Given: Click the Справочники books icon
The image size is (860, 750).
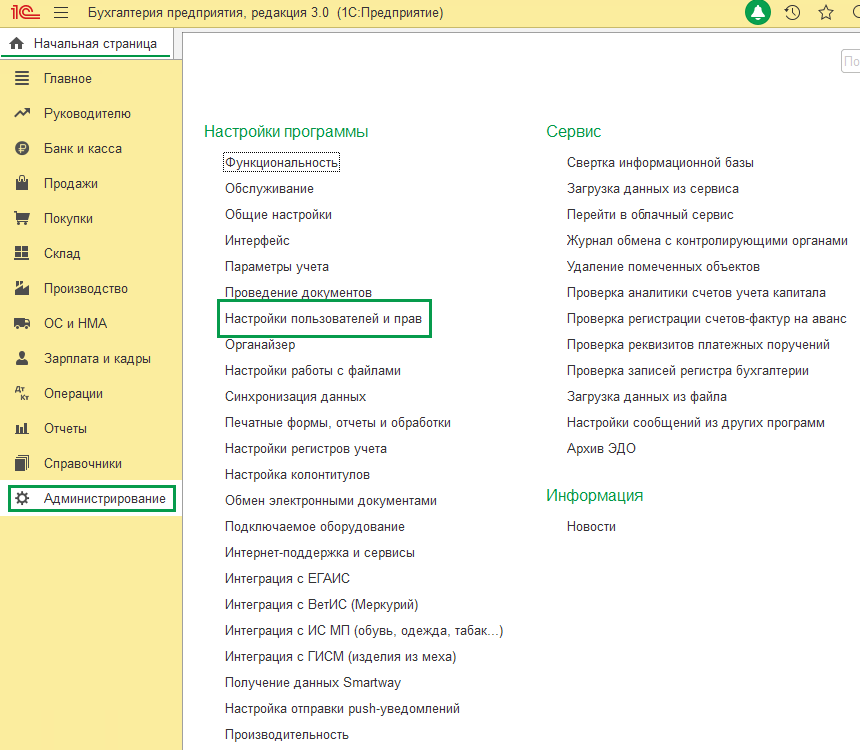Looking at the screenshot, I should tap(22, 463).
